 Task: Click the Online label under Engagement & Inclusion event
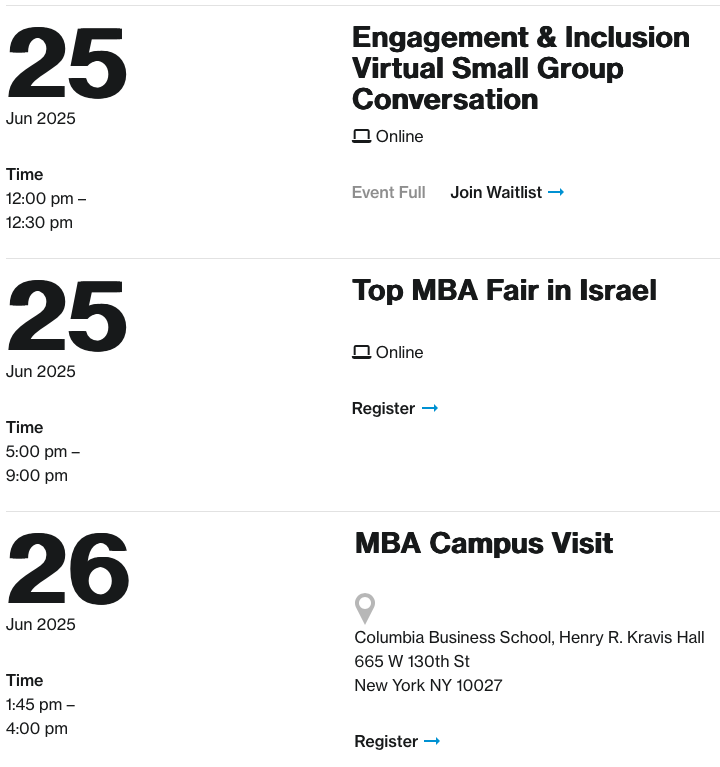[399, 136]
